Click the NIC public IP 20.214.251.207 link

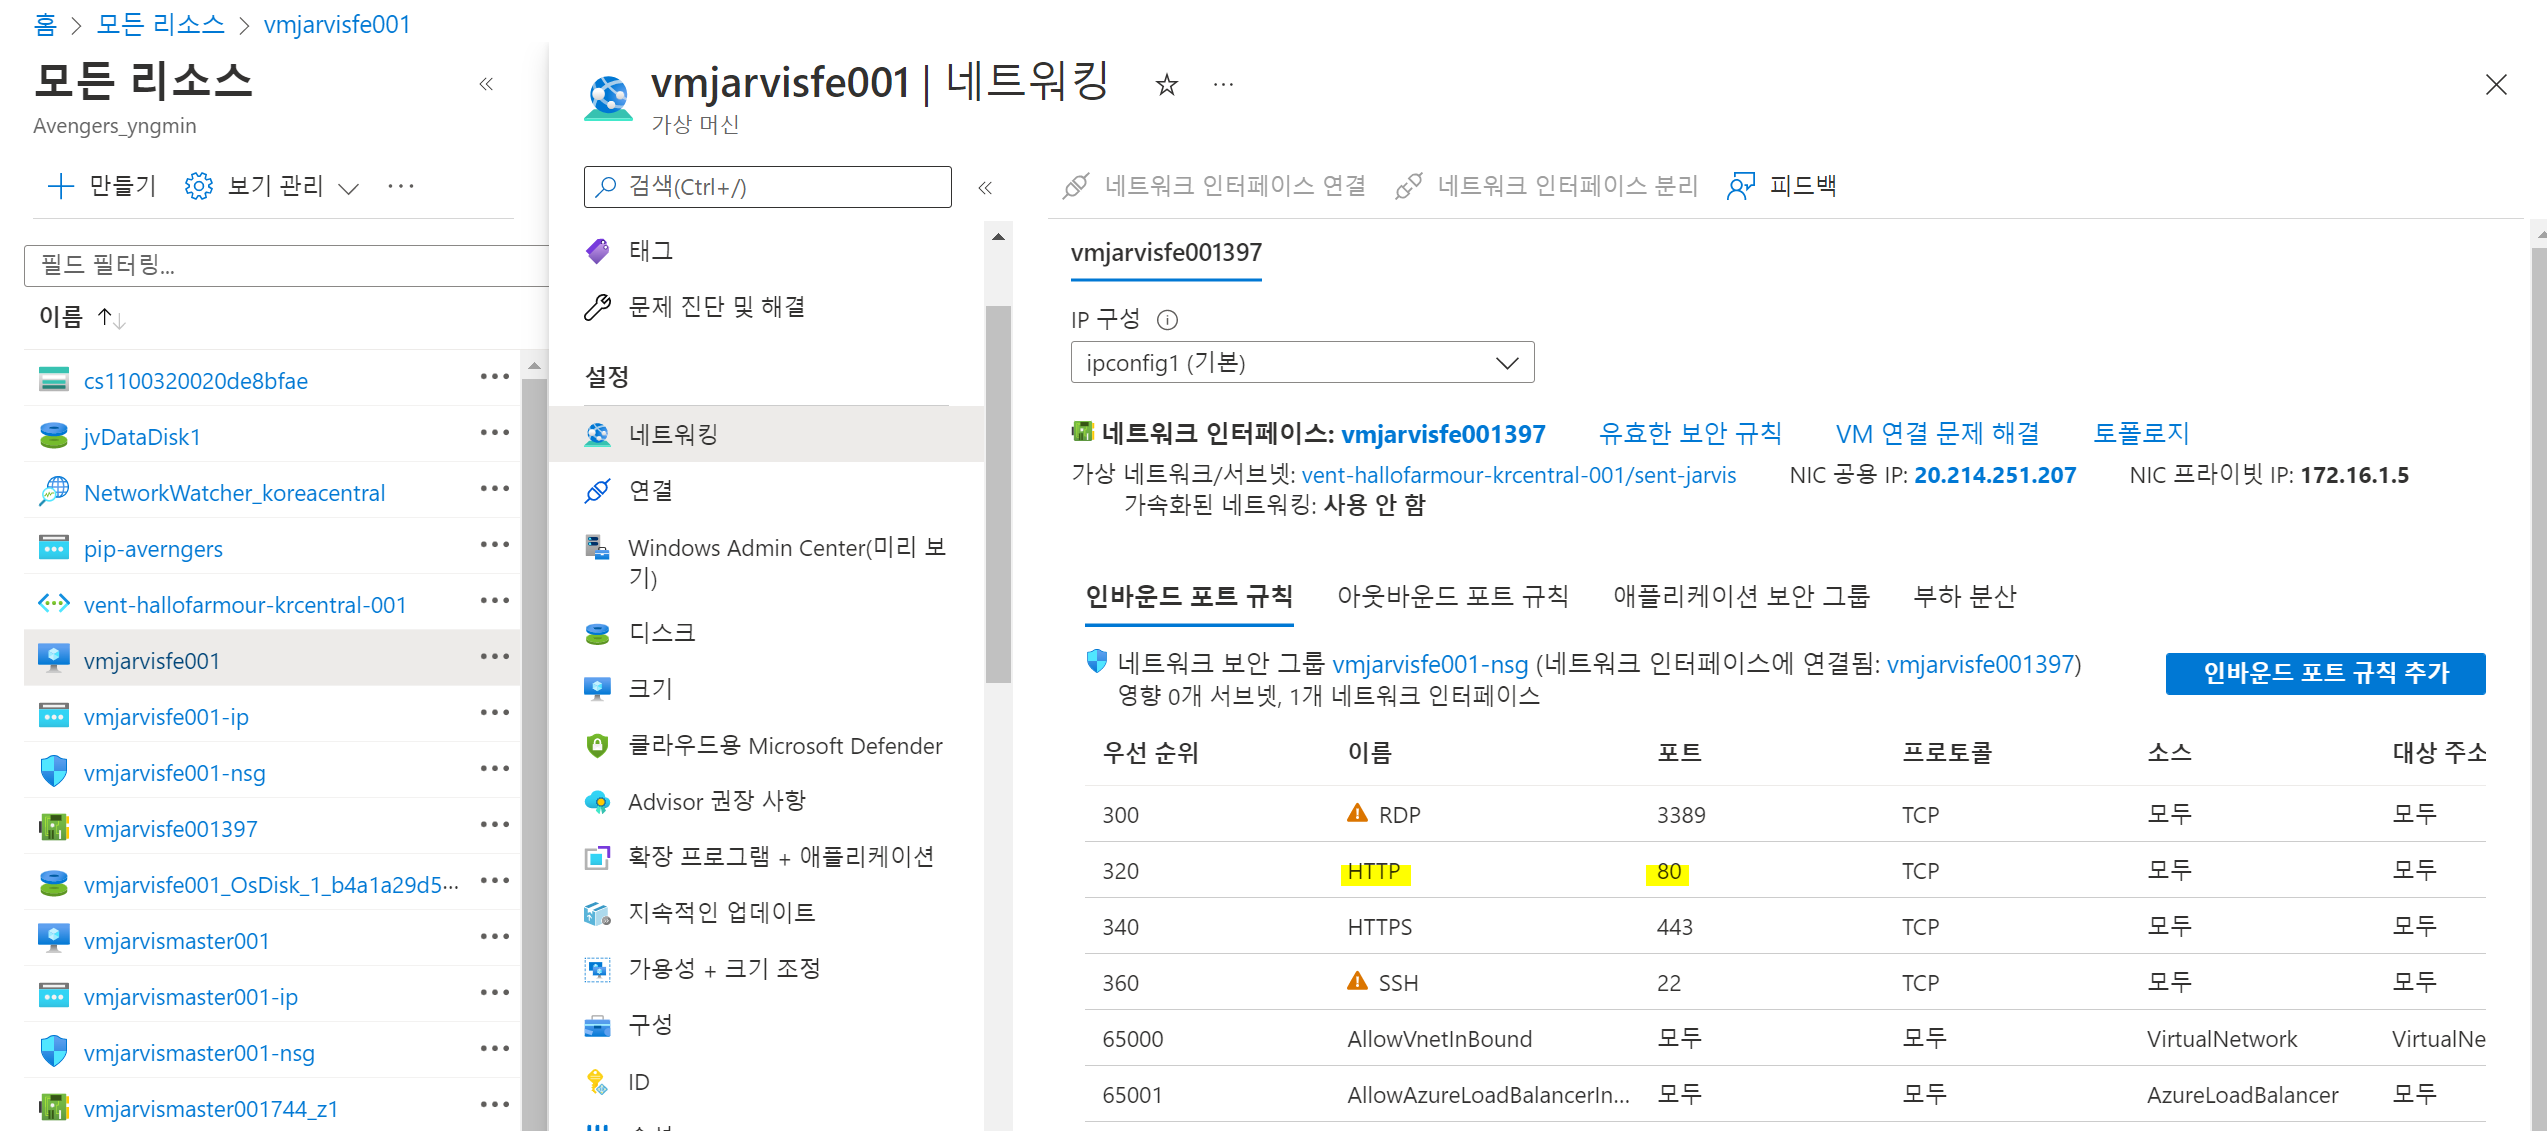tap(1994, 476)
